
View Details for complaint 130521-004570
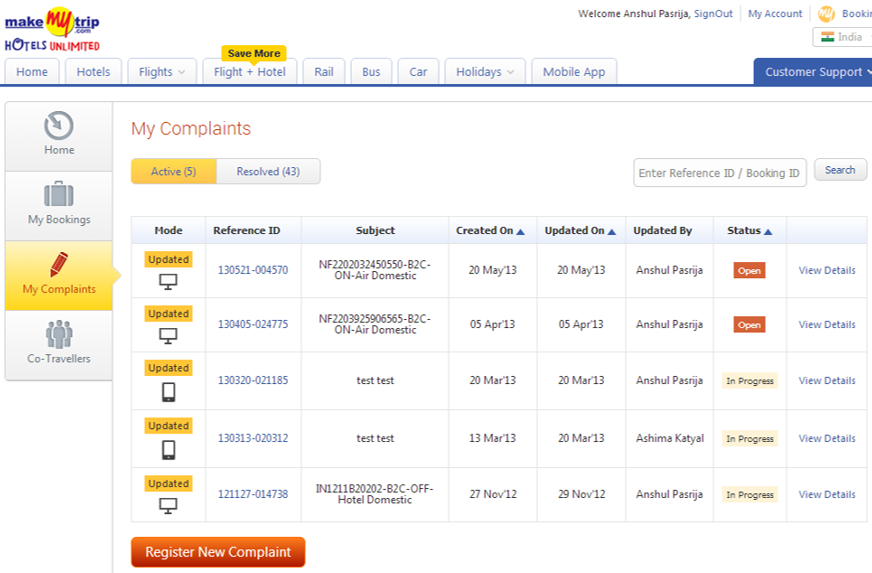pos(827,270)
